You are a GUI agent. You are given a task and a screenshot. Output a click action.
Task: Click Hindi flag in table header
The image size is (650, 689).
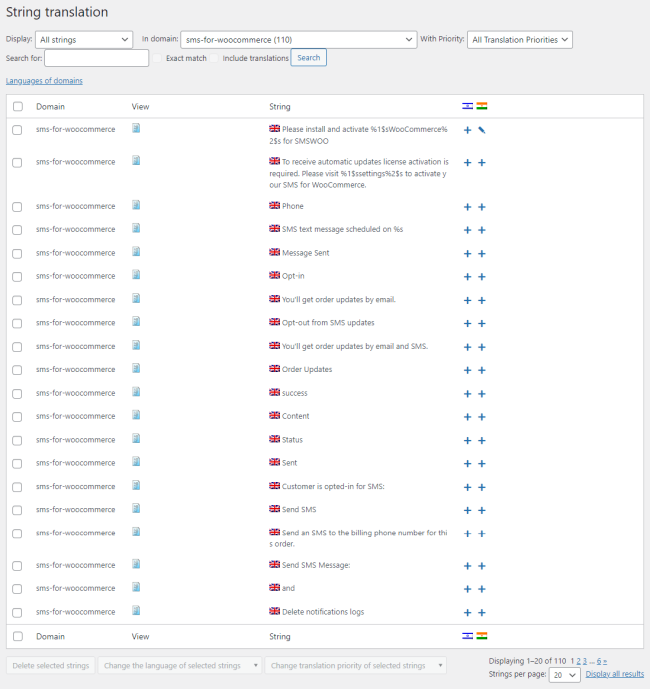[x=482, y=106]
